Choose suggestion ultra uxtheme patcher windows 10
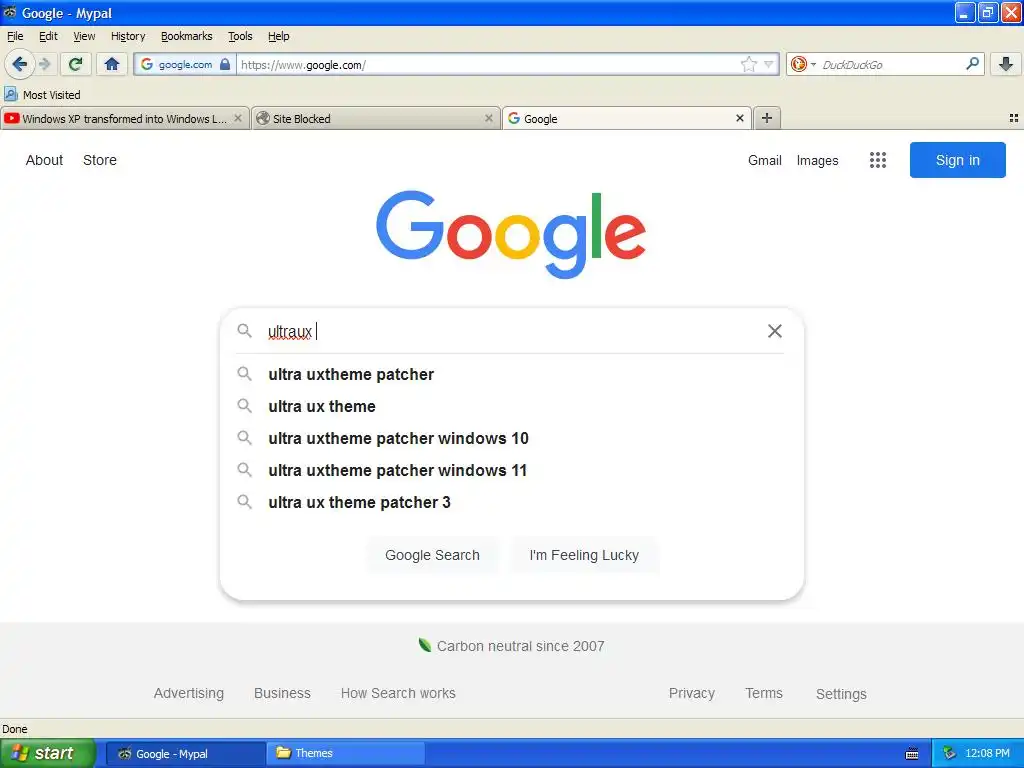The width and height of the screenshot is (1024, 768). (511, 438)
